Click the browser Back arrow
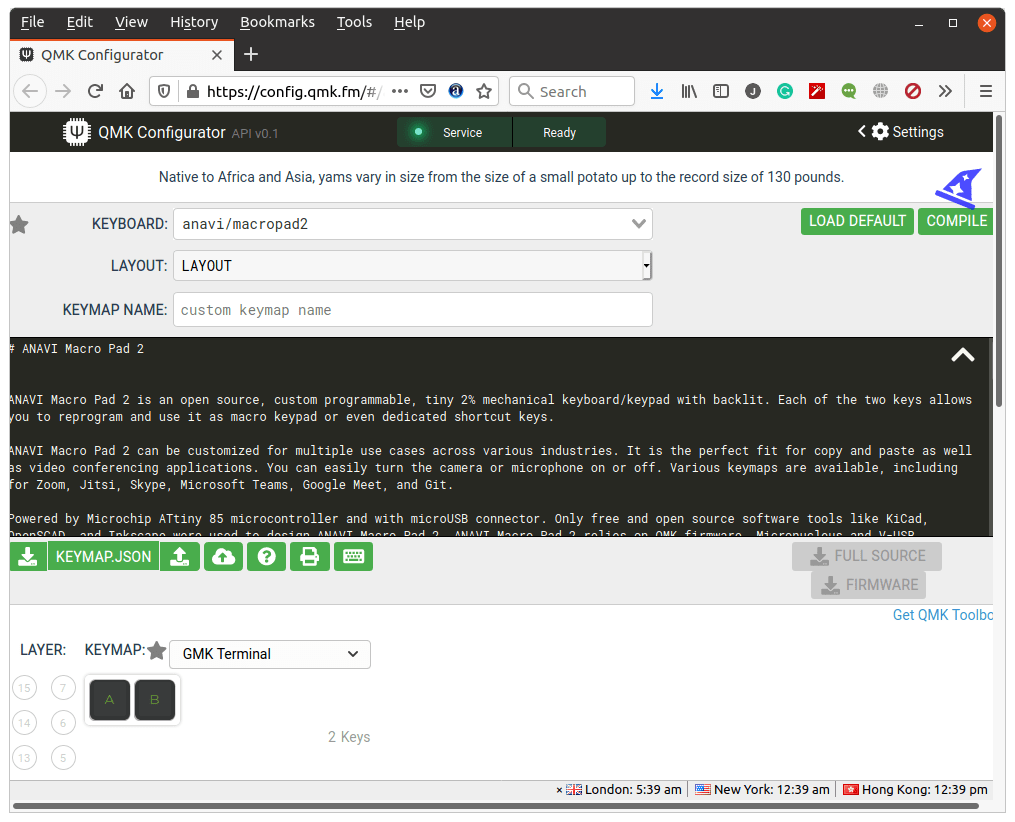 30,91
